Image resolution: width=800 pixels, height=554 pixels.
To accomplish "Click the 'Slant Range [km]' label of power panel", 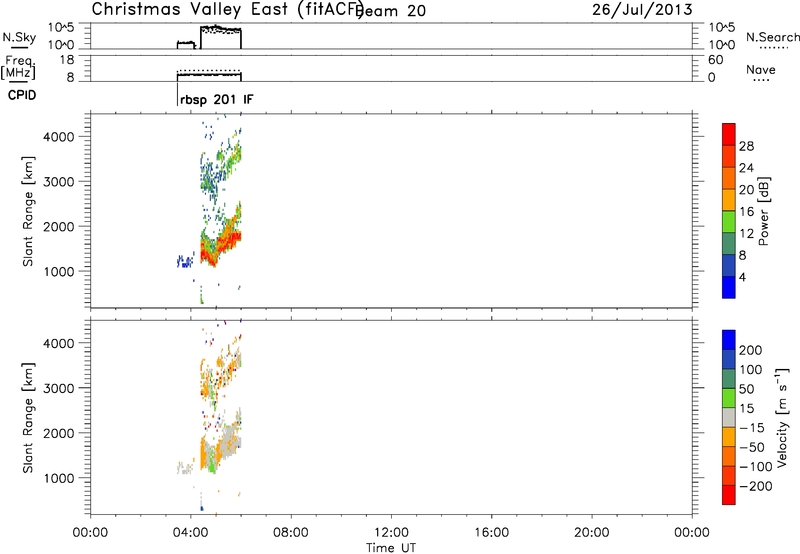I will point(28,211).
